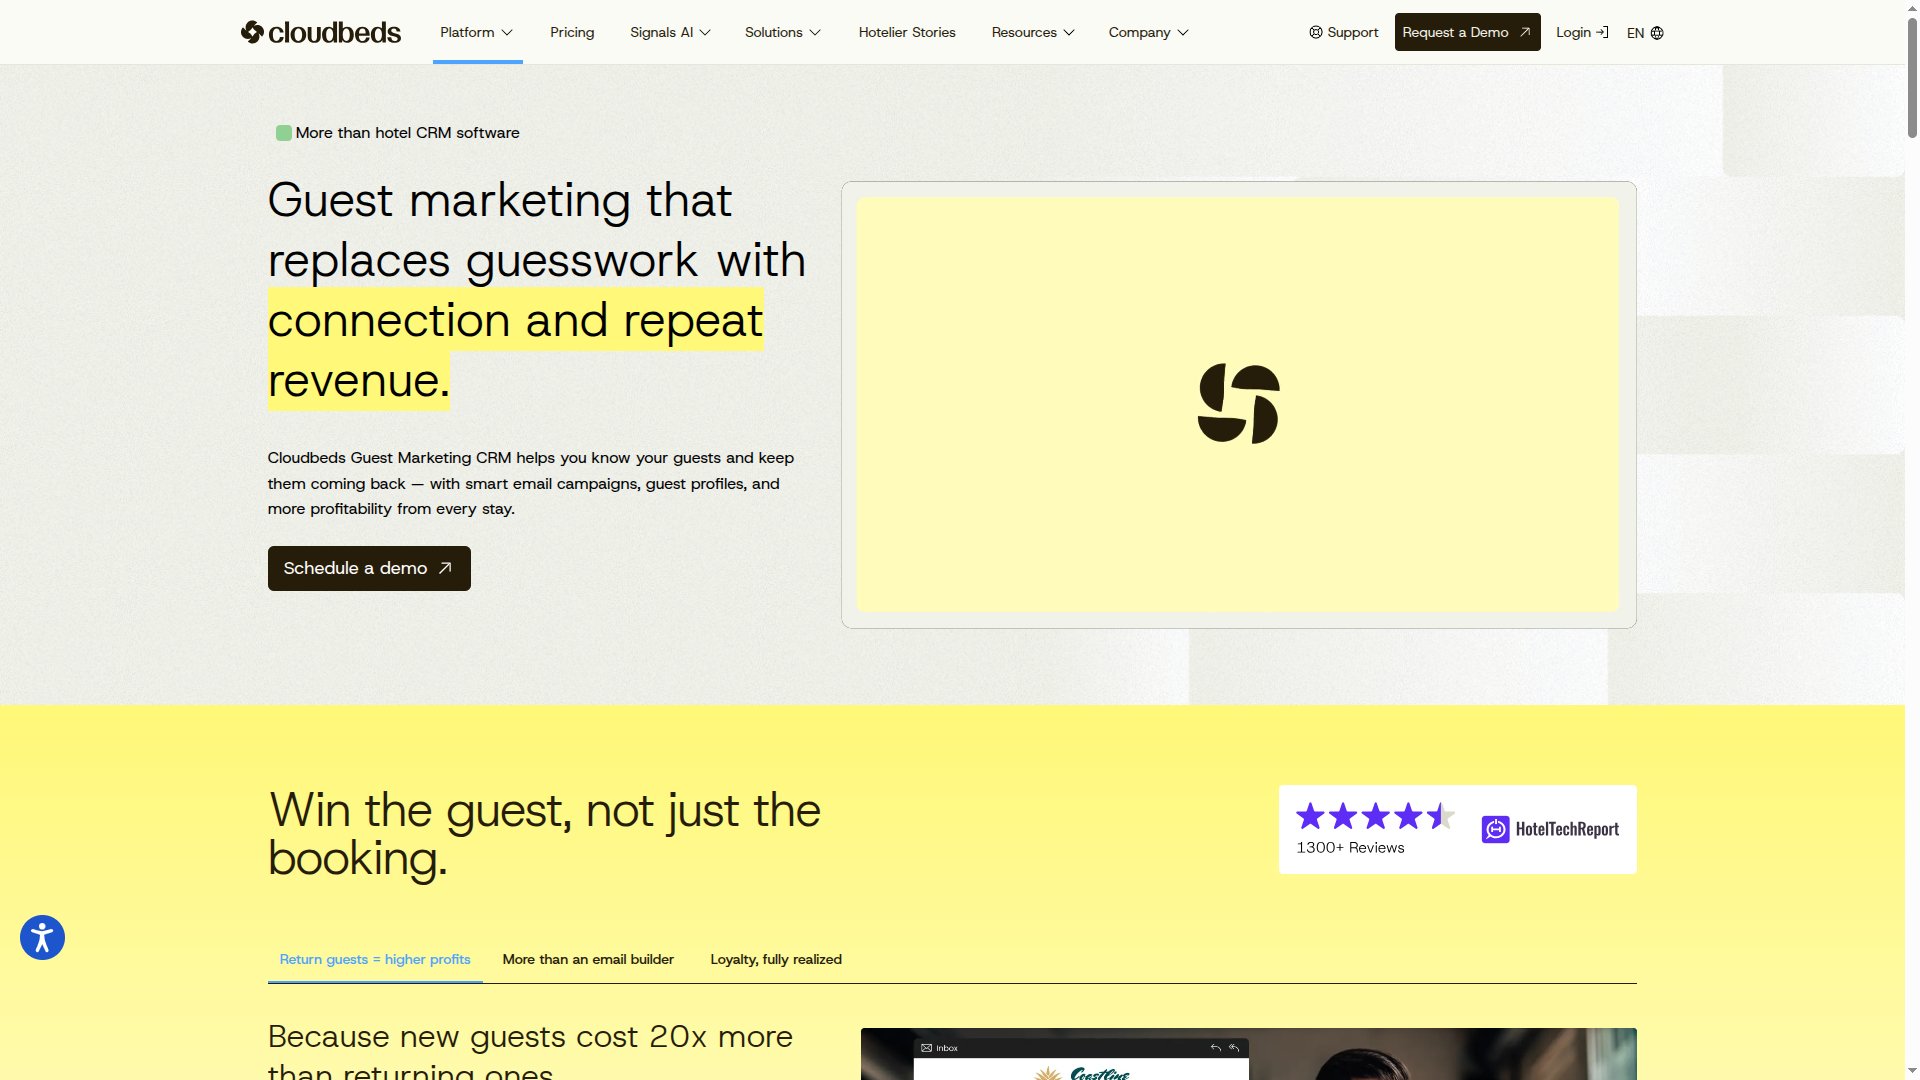This screenshot has height=1080, width=1920.
Task: Click the inbox icon in the email preview
Action: click(927, 1047)
